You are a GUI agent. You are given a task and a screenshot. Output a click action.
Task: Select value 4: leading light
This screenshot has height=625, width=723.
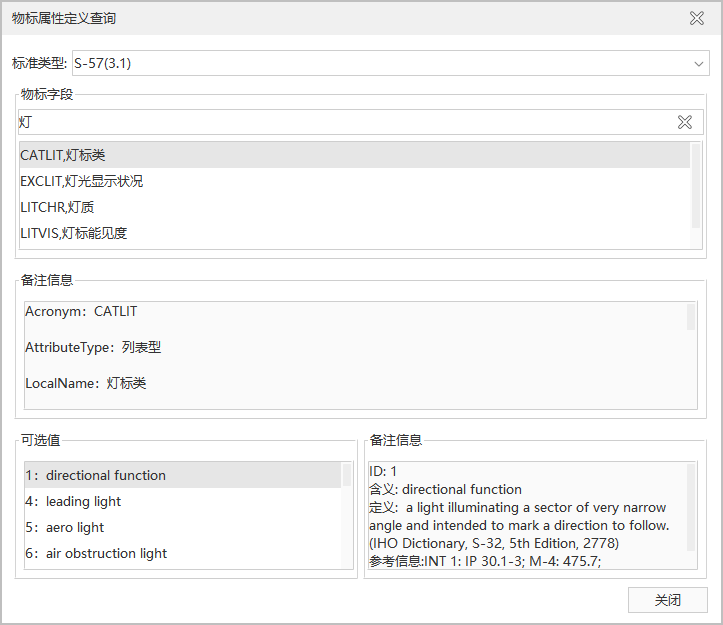(x=73, y=501)
